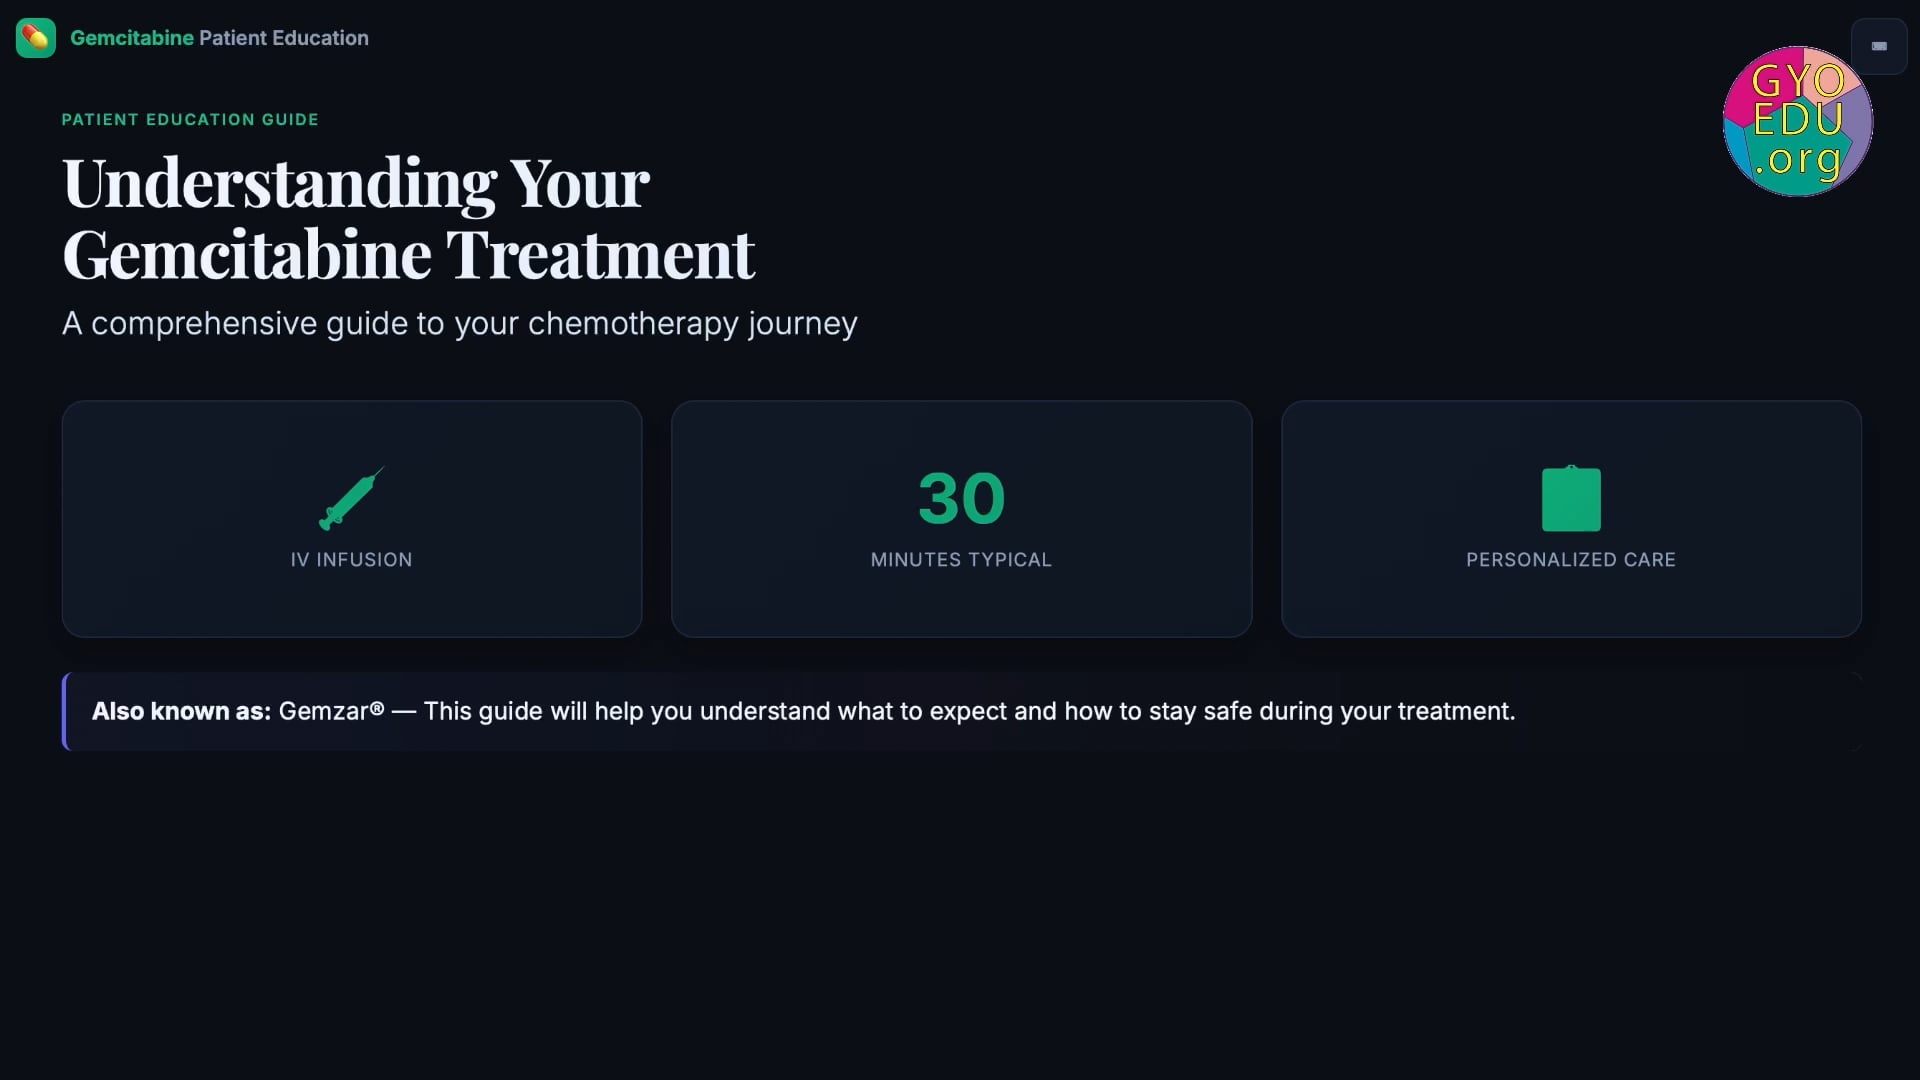1920x1080 pixels.
Task: Click the purple accent bar on callout
Action: [65, 711]
